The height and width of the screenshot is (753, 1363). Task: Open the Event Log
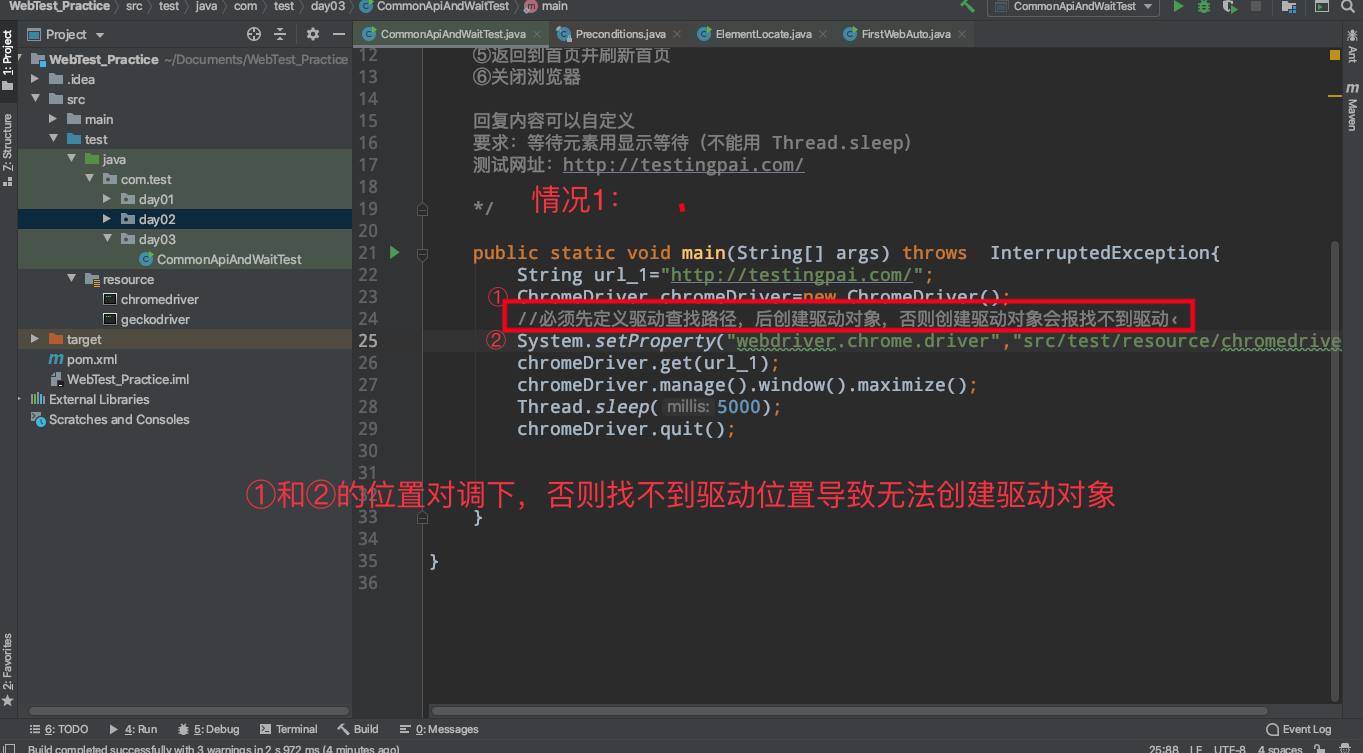point(1299,729)
